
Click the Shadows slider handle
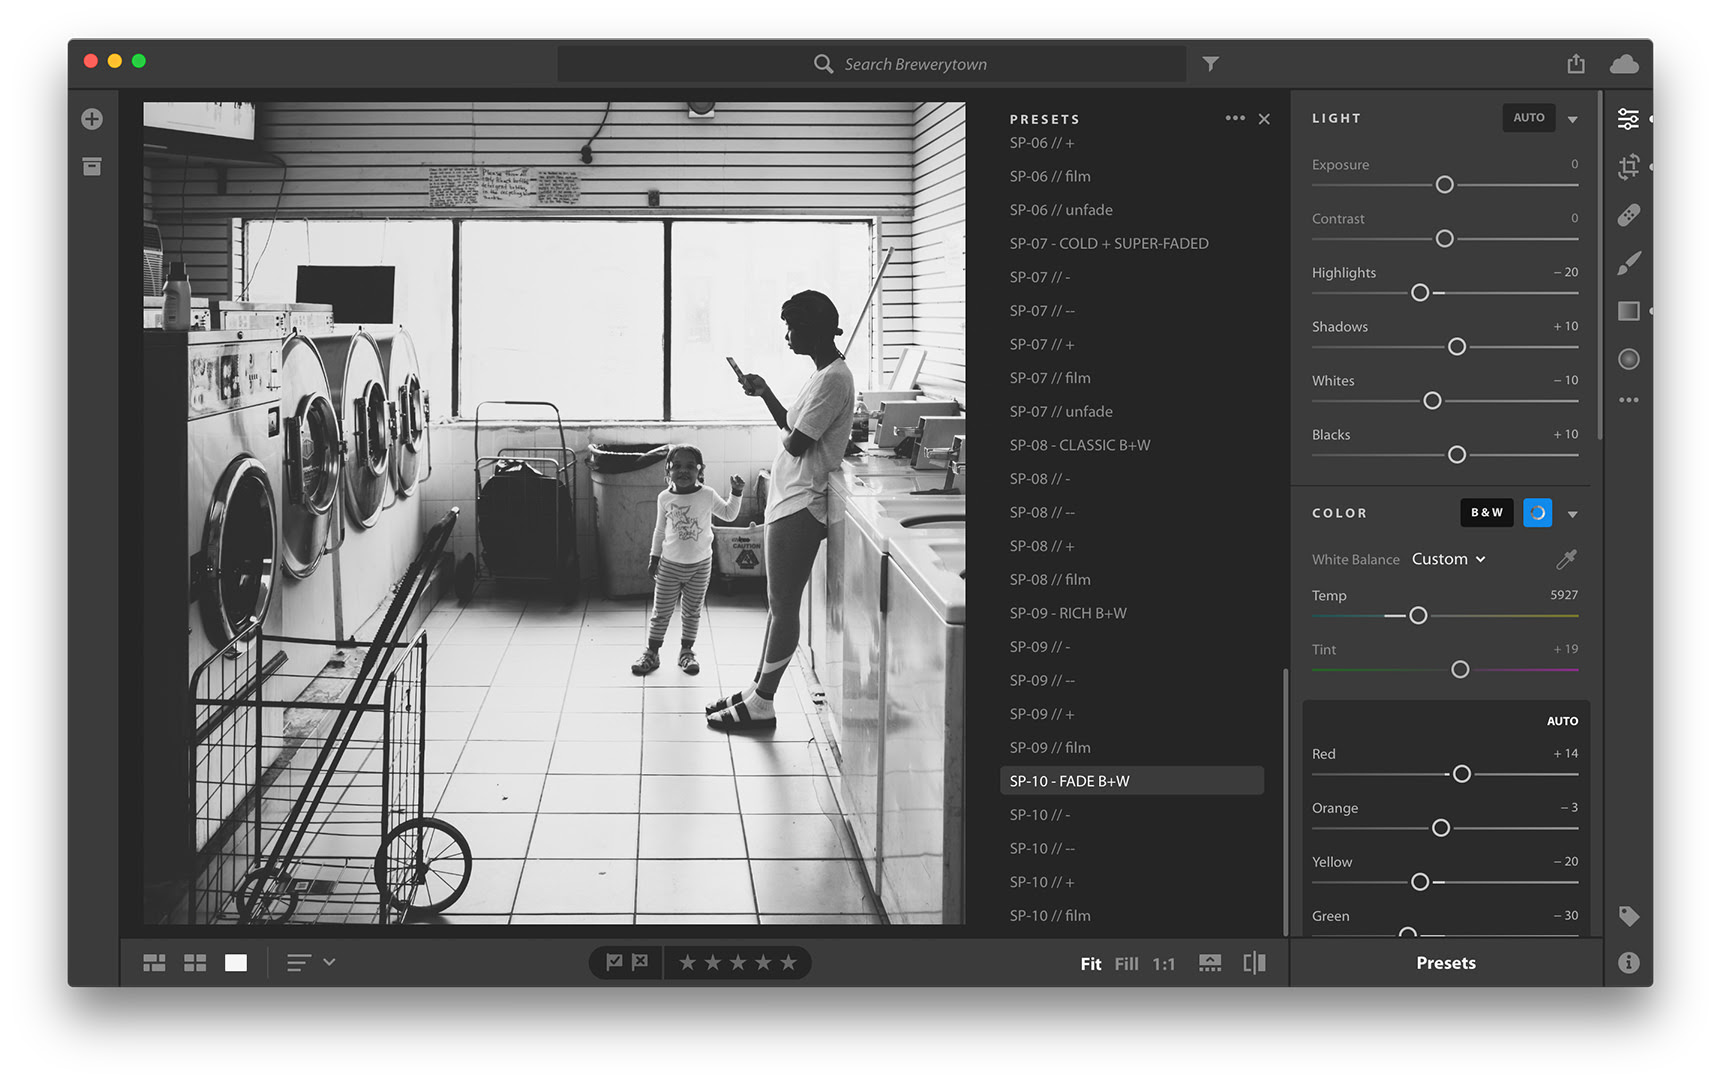[1457, 347]
